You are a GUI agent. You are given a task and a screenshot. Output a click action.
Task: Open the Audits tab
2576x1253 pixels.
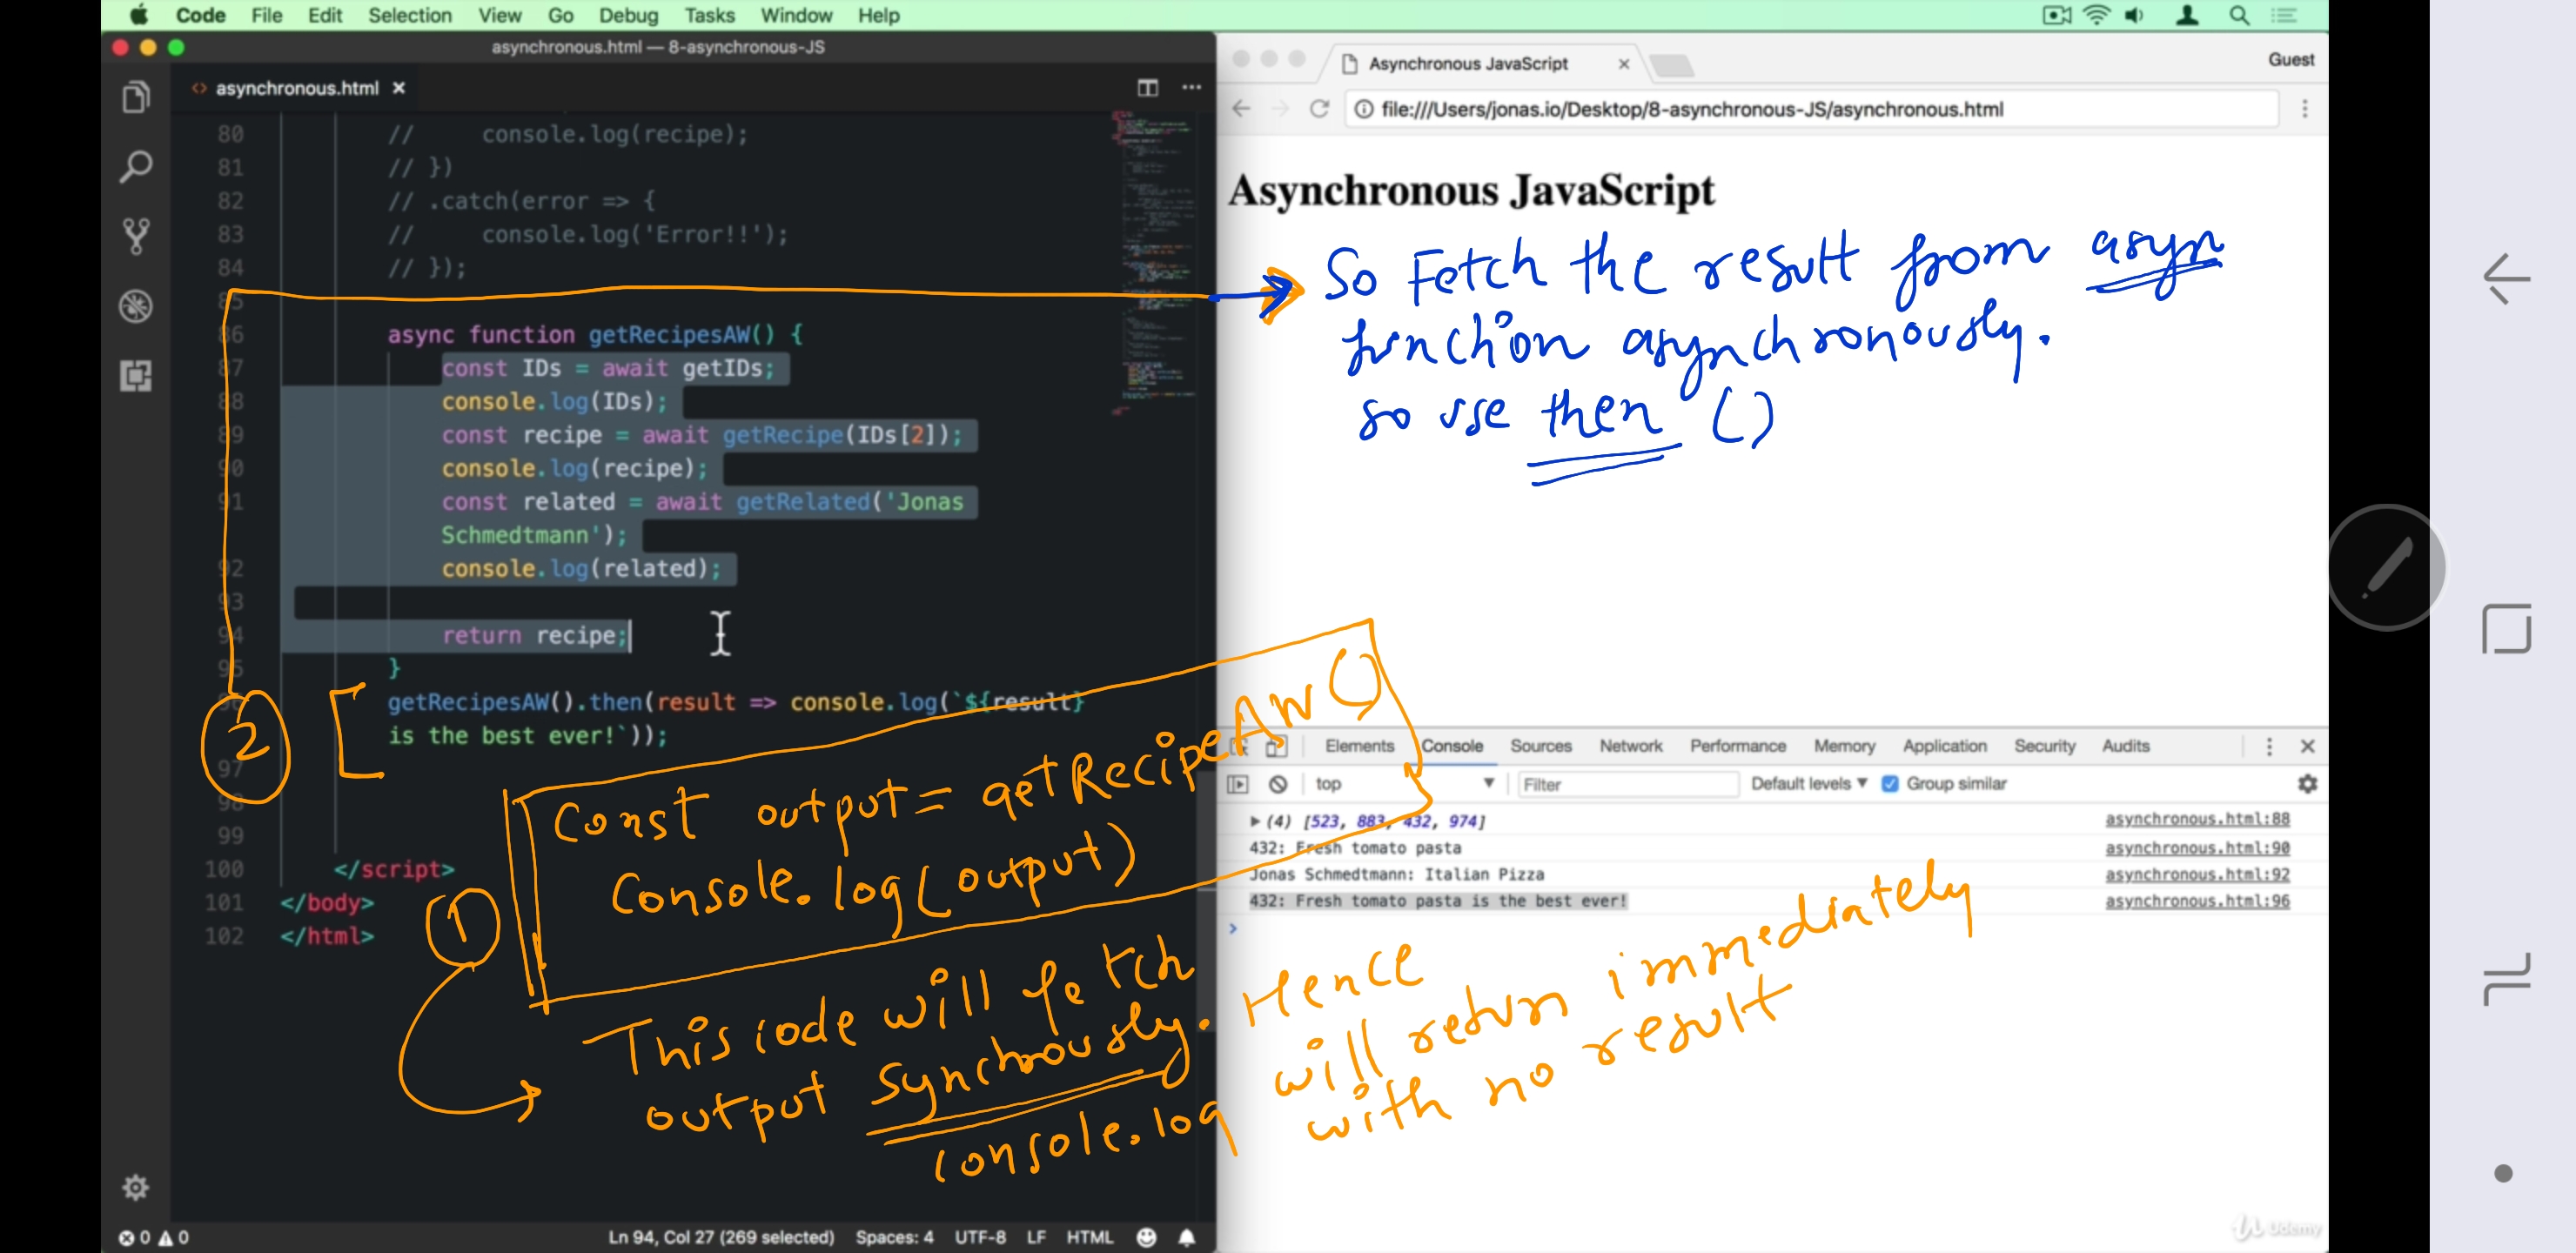(x=2124, y=746)
